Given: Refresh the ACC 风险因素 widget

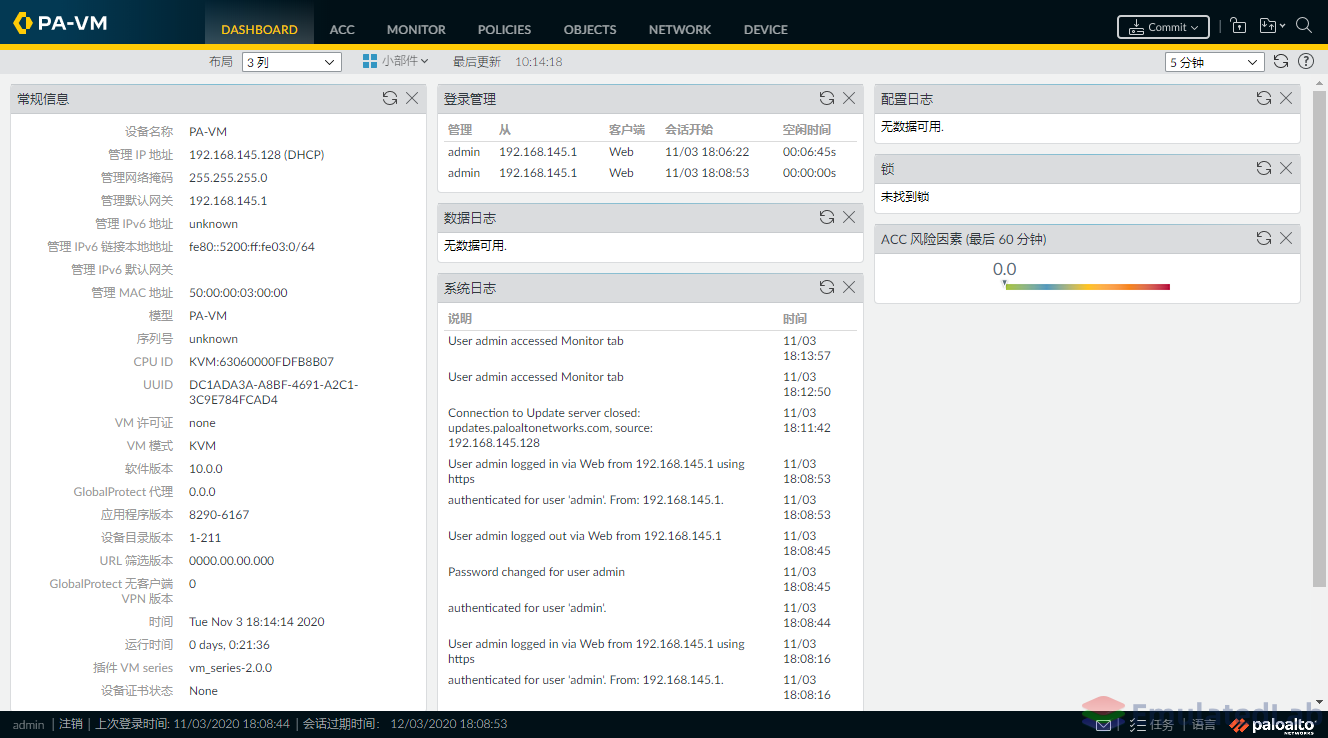Looking at the screenshot, I should click(1264, 238).
